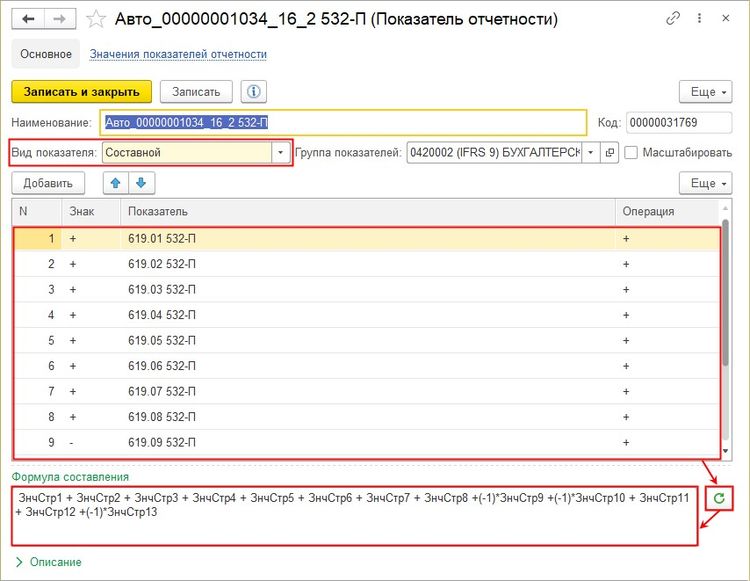This screenshot has height=581, width=750.
Task: Open the selected indicator group form
Action: (x=610, y=153)
